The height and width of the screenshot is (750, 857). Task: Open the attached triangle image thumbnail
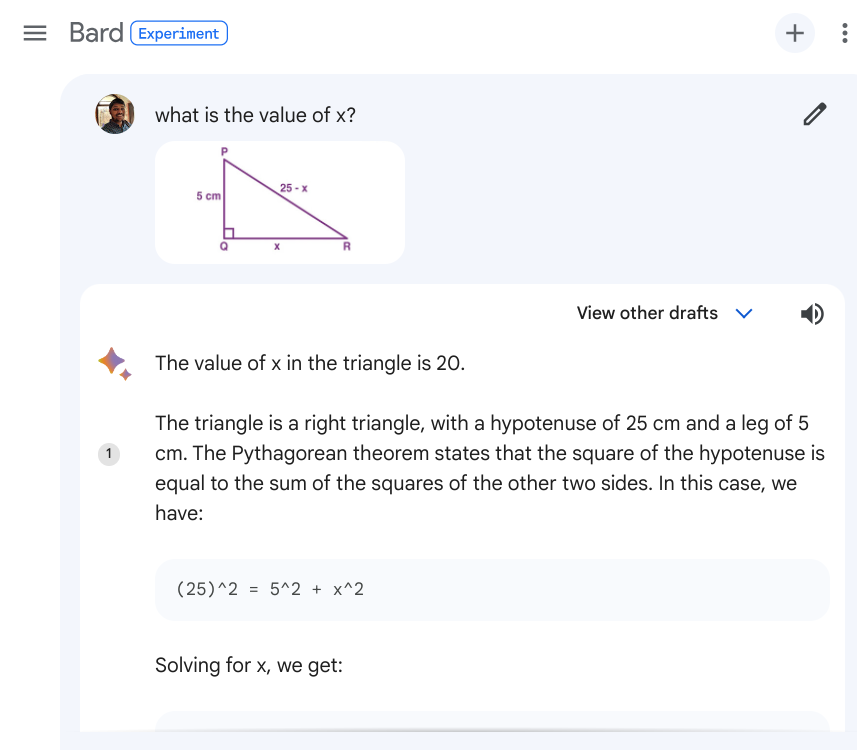tap(280, 202)
